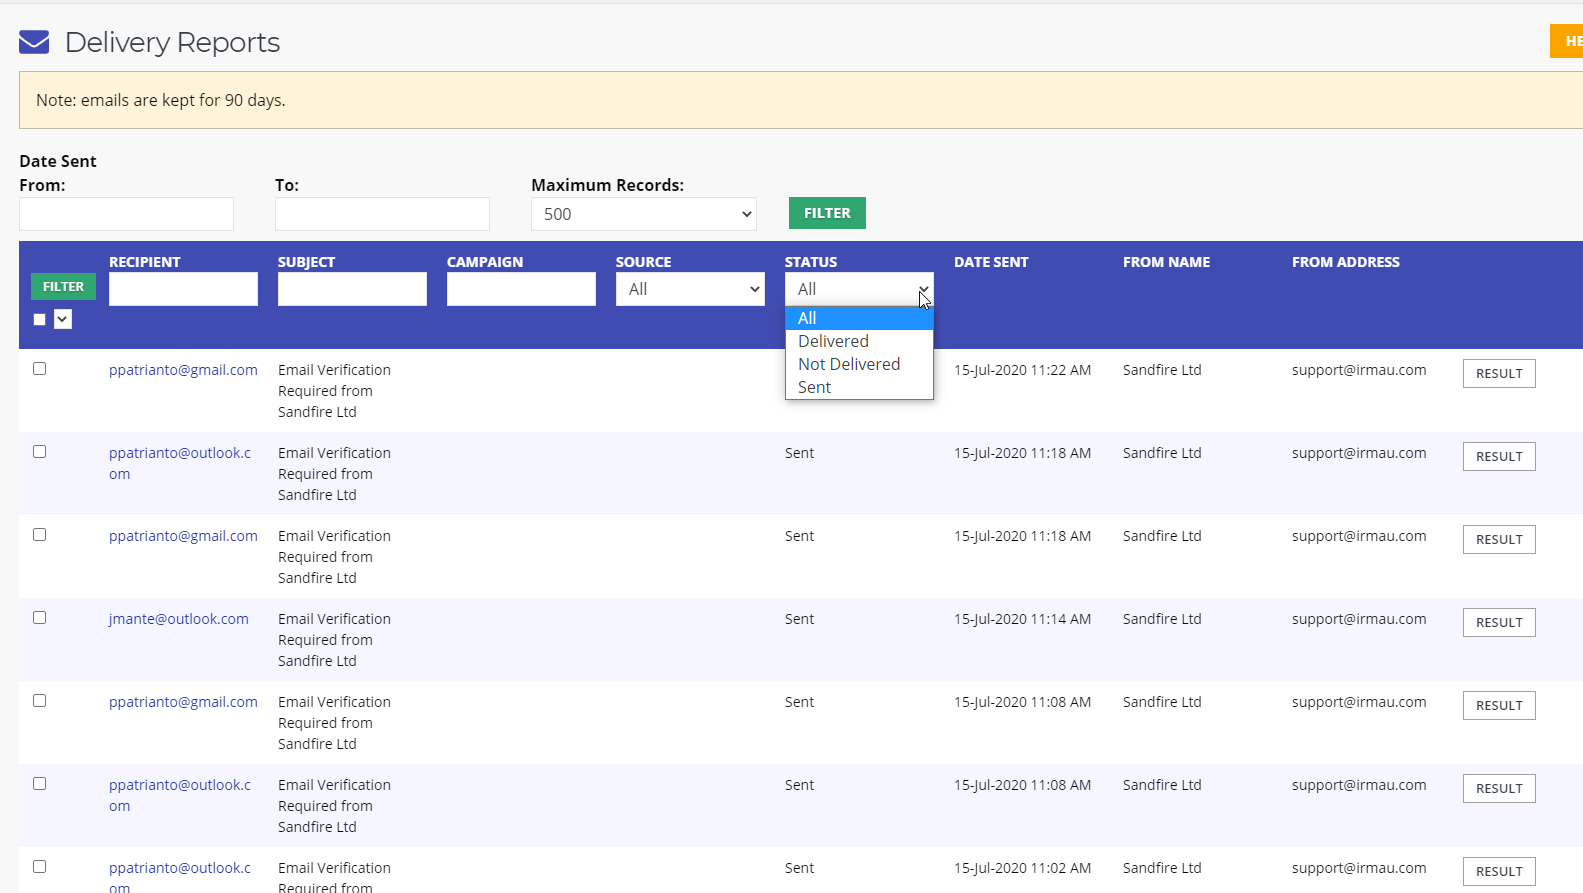Click the green FILTER button beside Maximum Records
Image resolution: width=1583 pixels, height=893 pixels.
(x=827, y=213)
